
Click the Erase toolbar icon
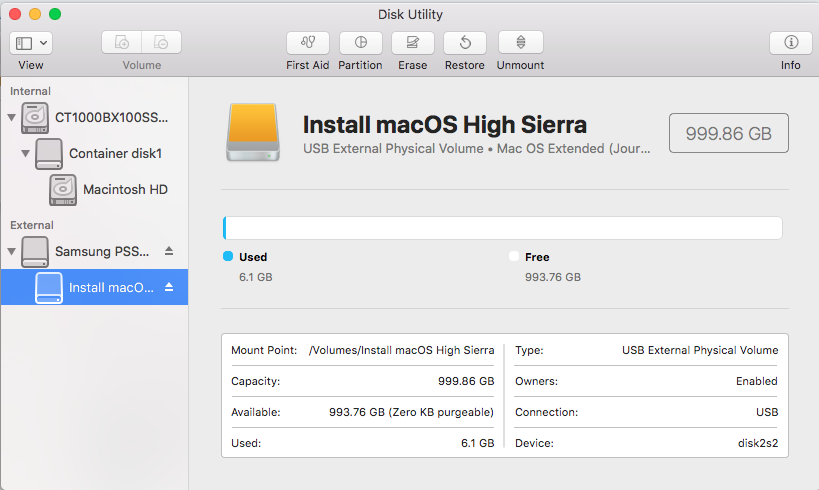click(413, 42)
